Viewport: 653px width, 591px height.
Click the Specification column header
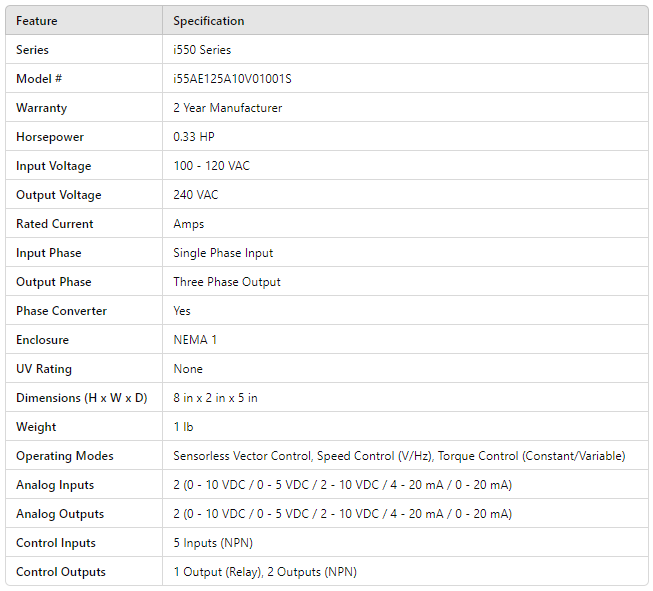point(208,21)
